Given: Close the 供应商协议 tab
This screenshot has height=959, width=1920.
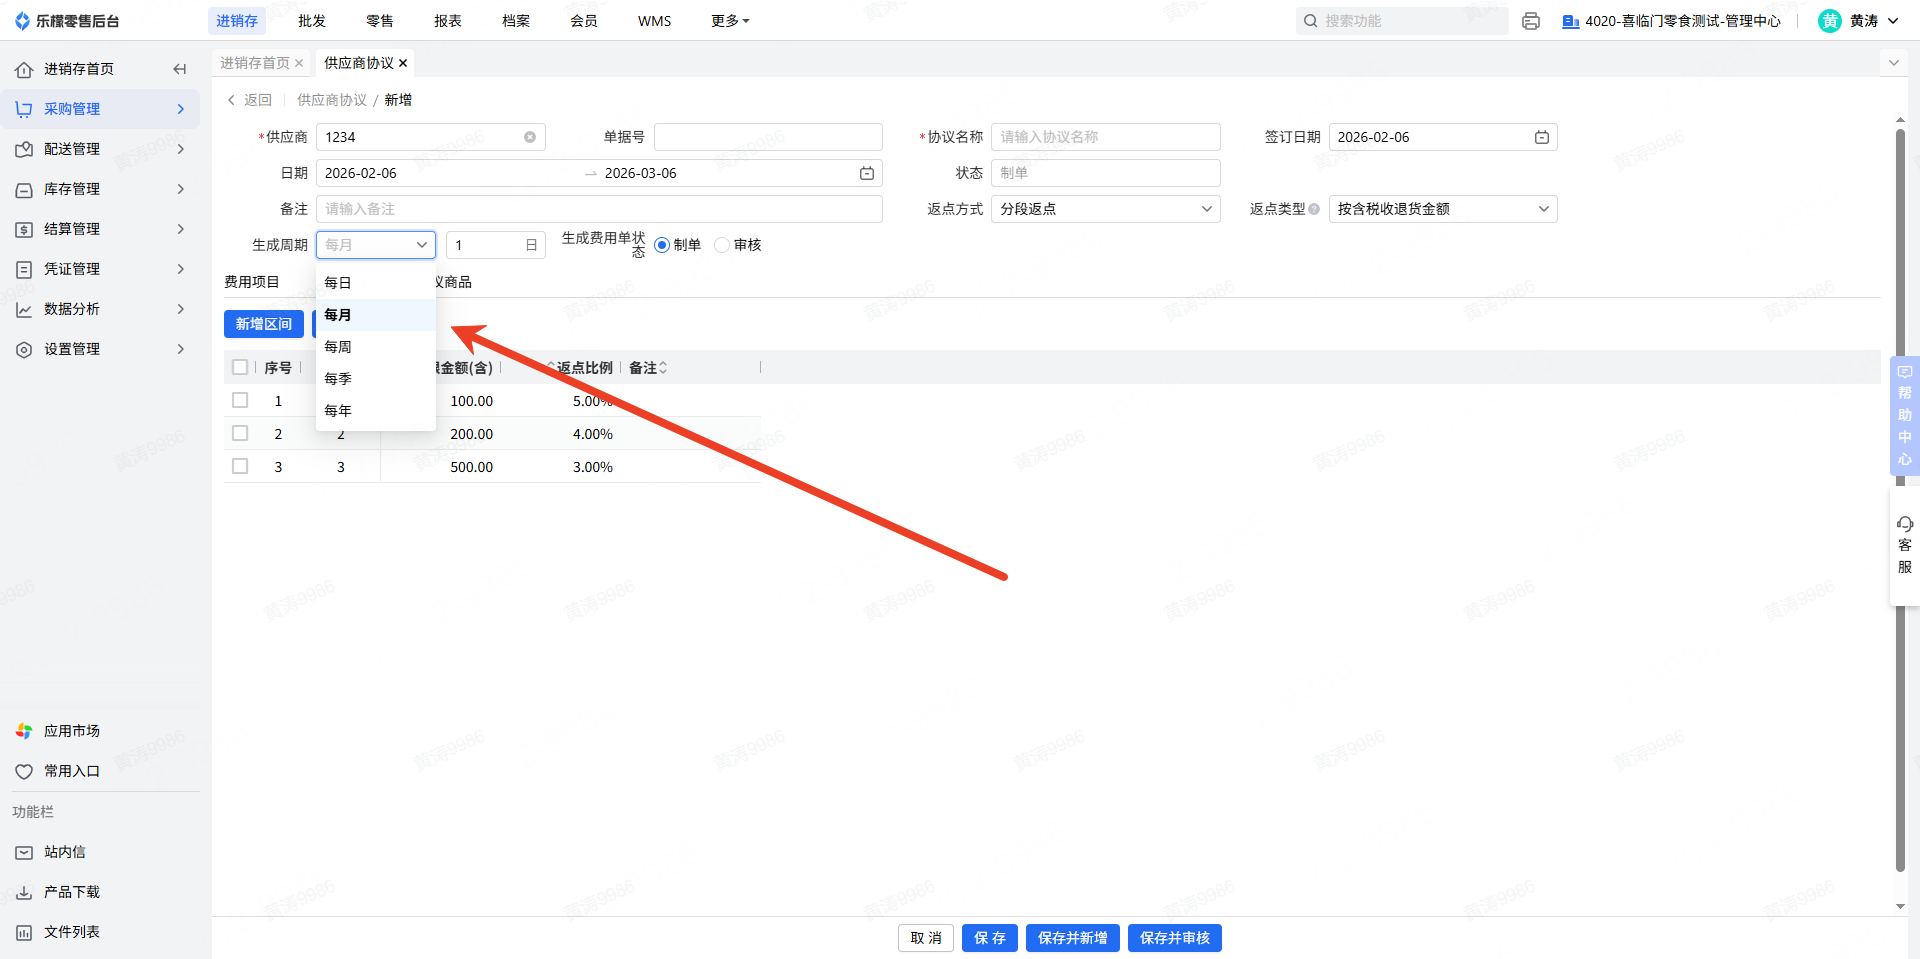Looking at the screenshot, I should point(403,63).
